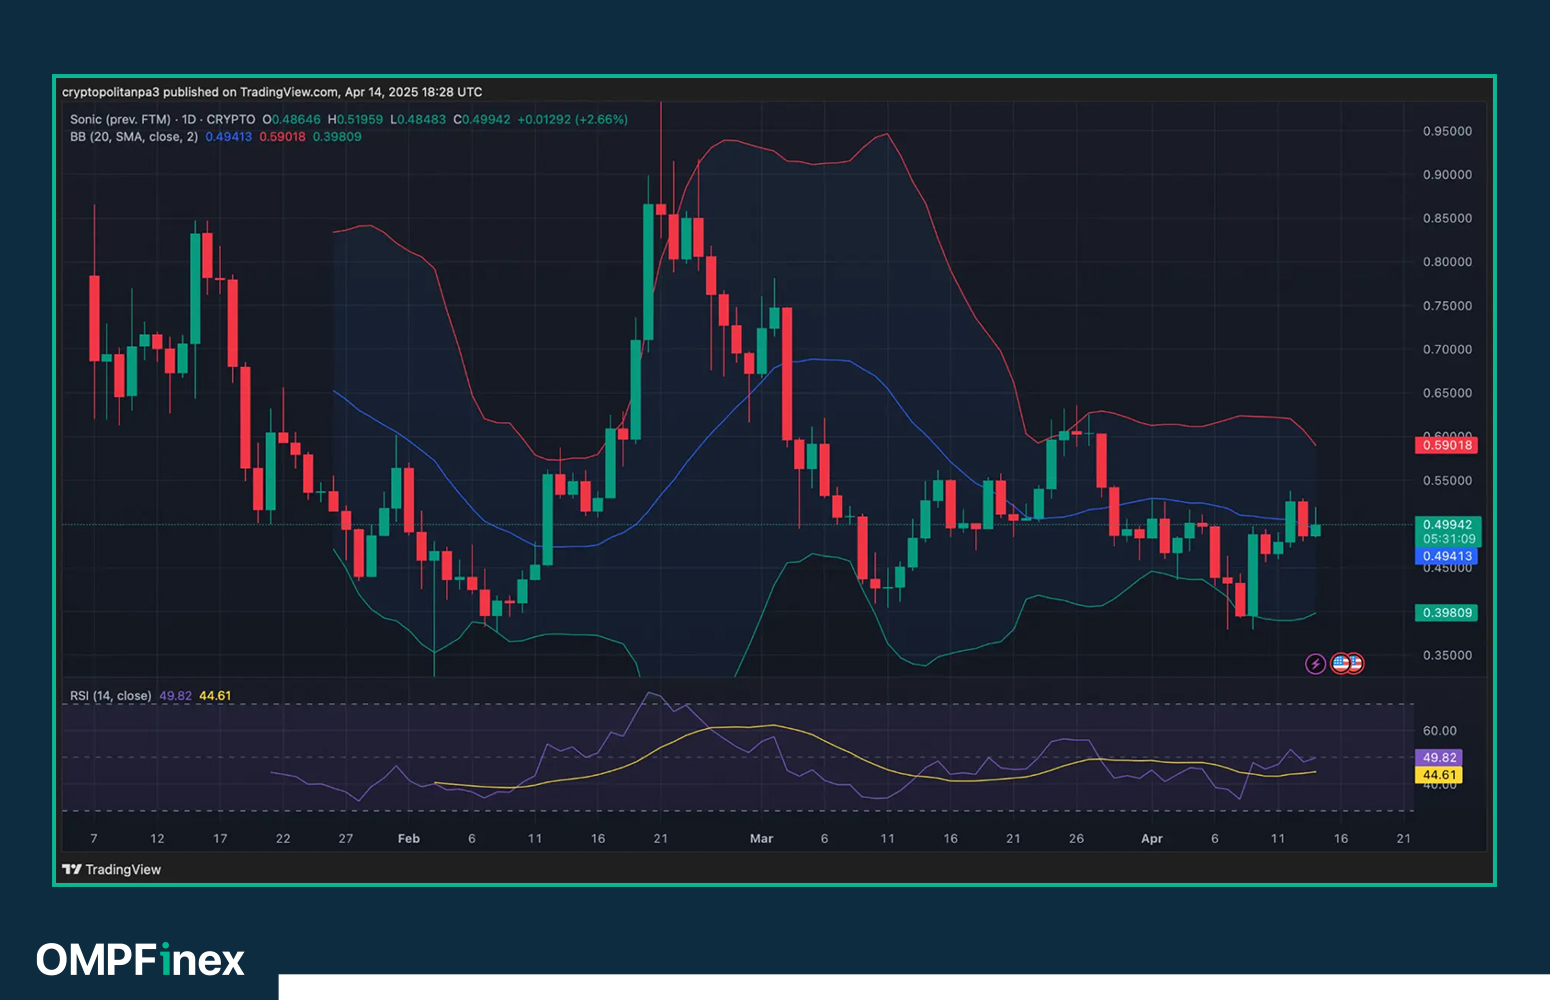Click the green 0.49942 current price label
This screenshot has height=1000, width=1550.
pos(1446,524)
